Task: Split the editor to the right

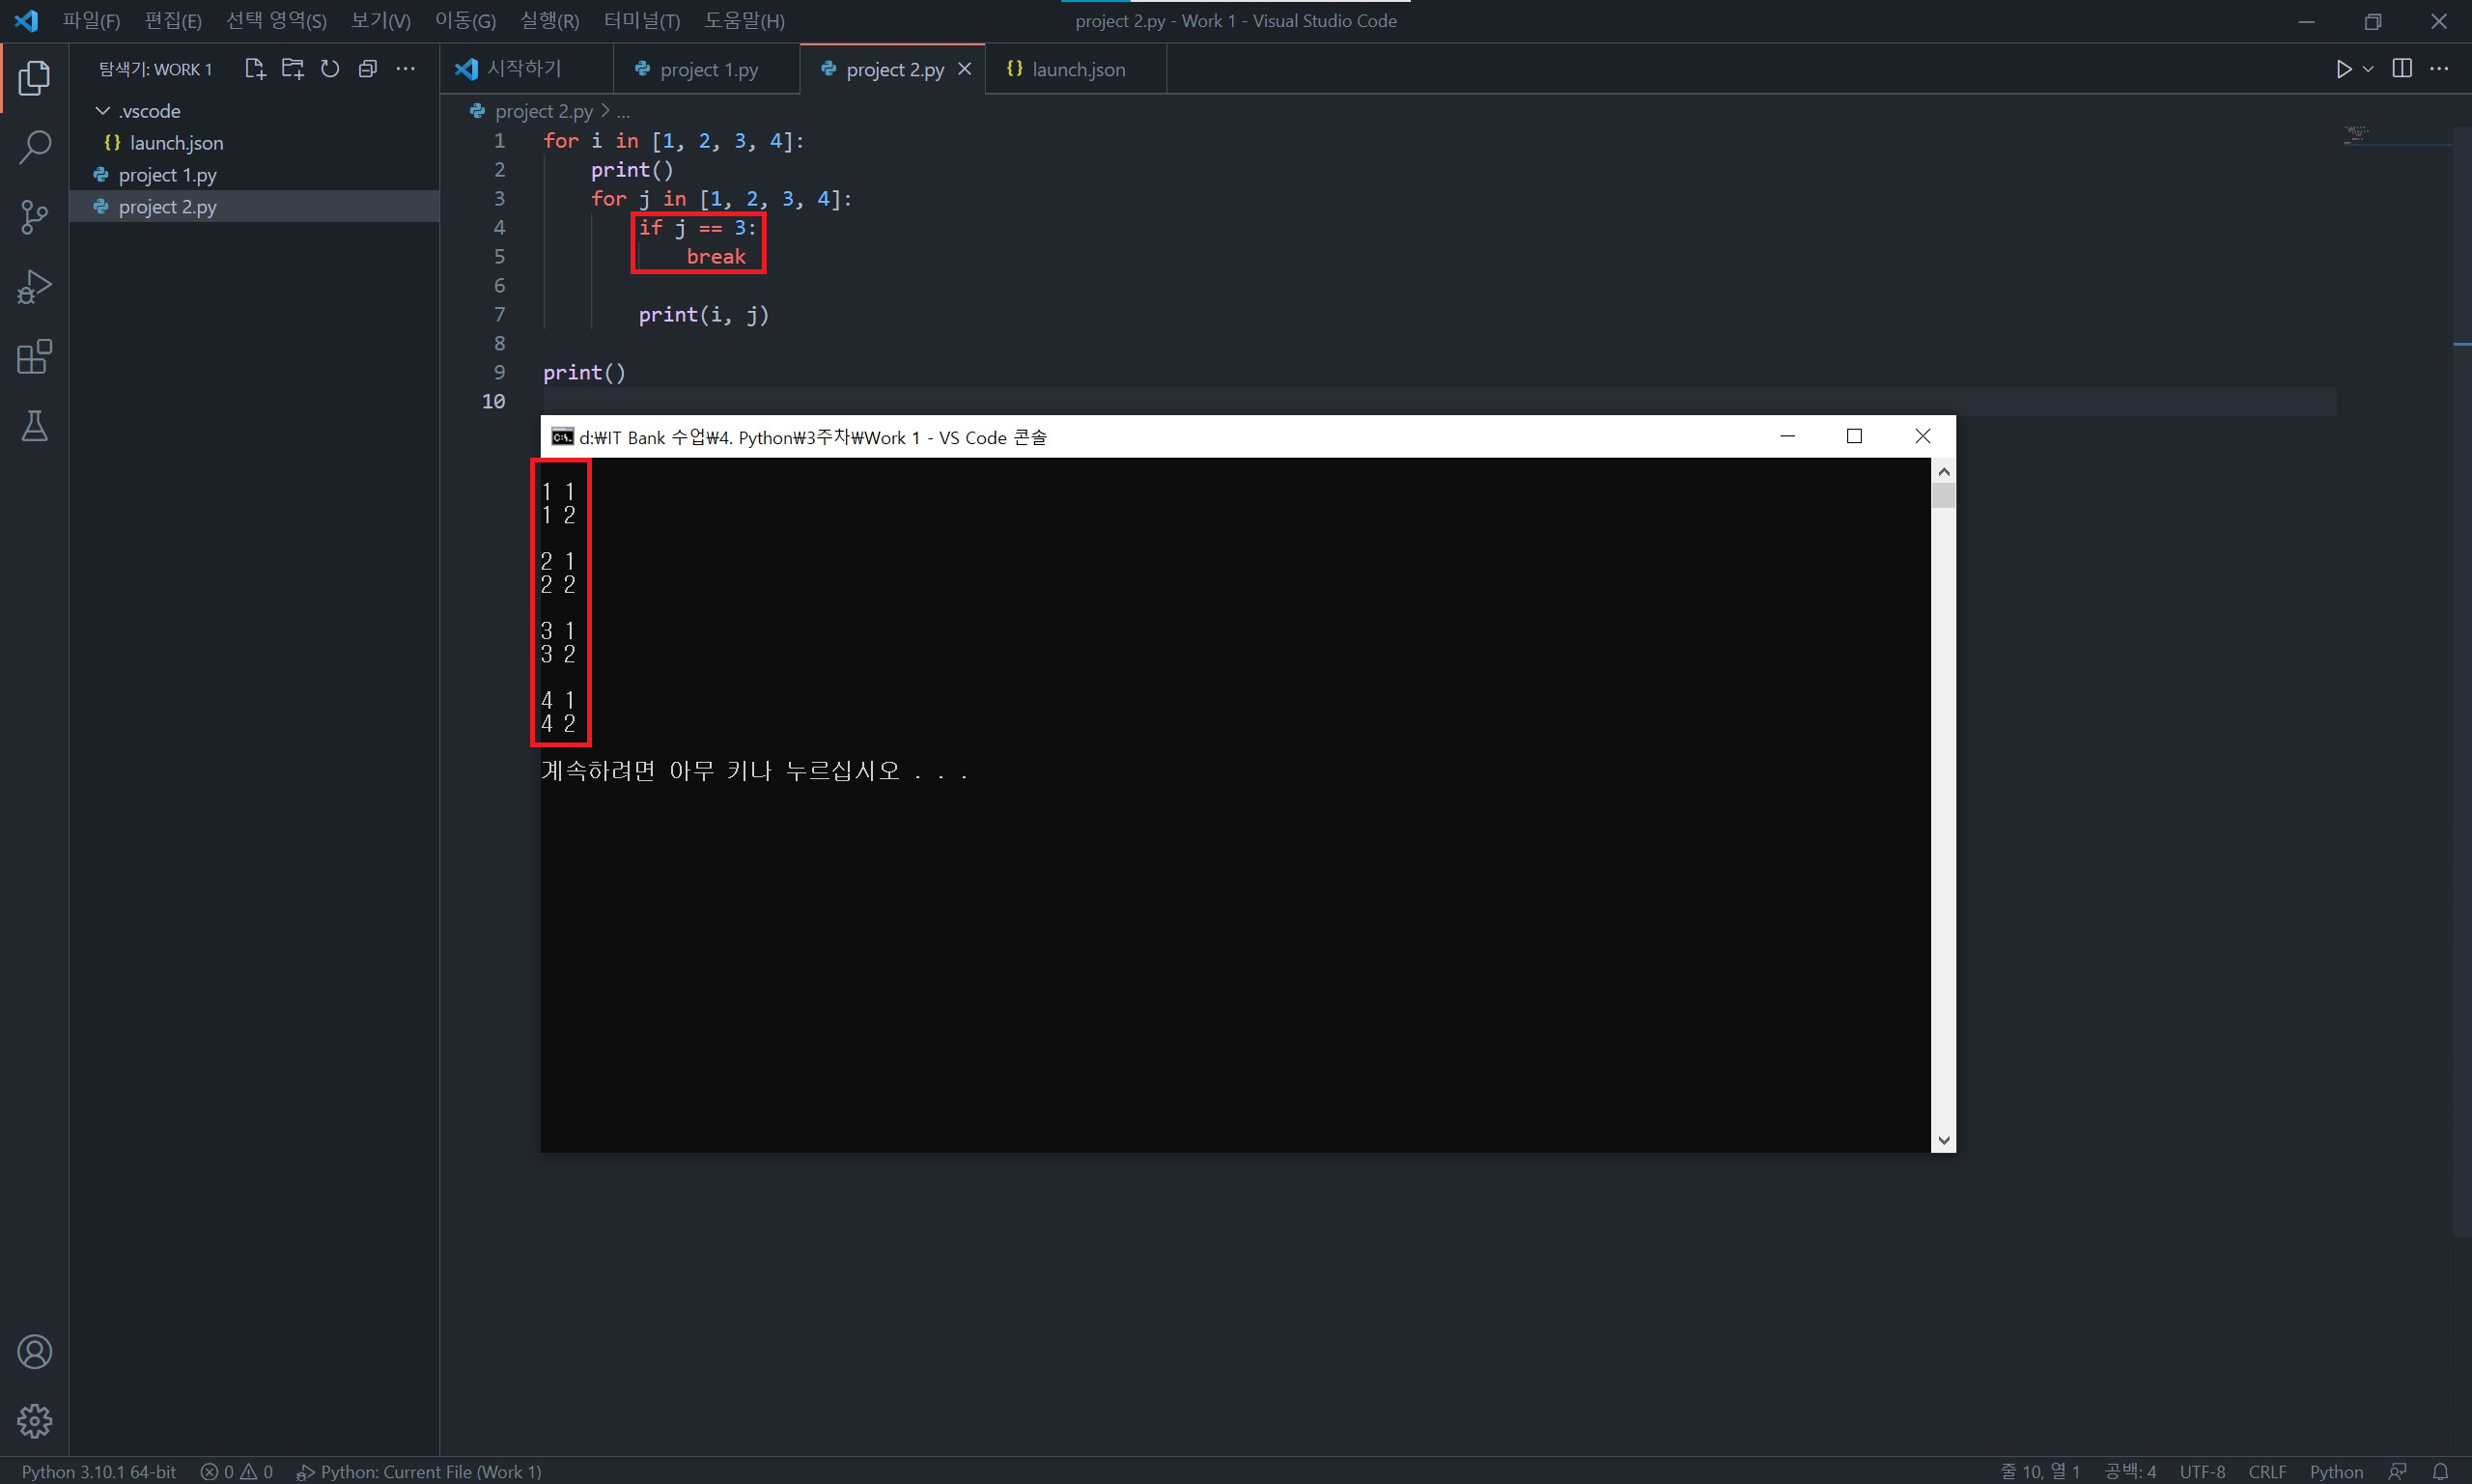Action: coord(2401,69)
